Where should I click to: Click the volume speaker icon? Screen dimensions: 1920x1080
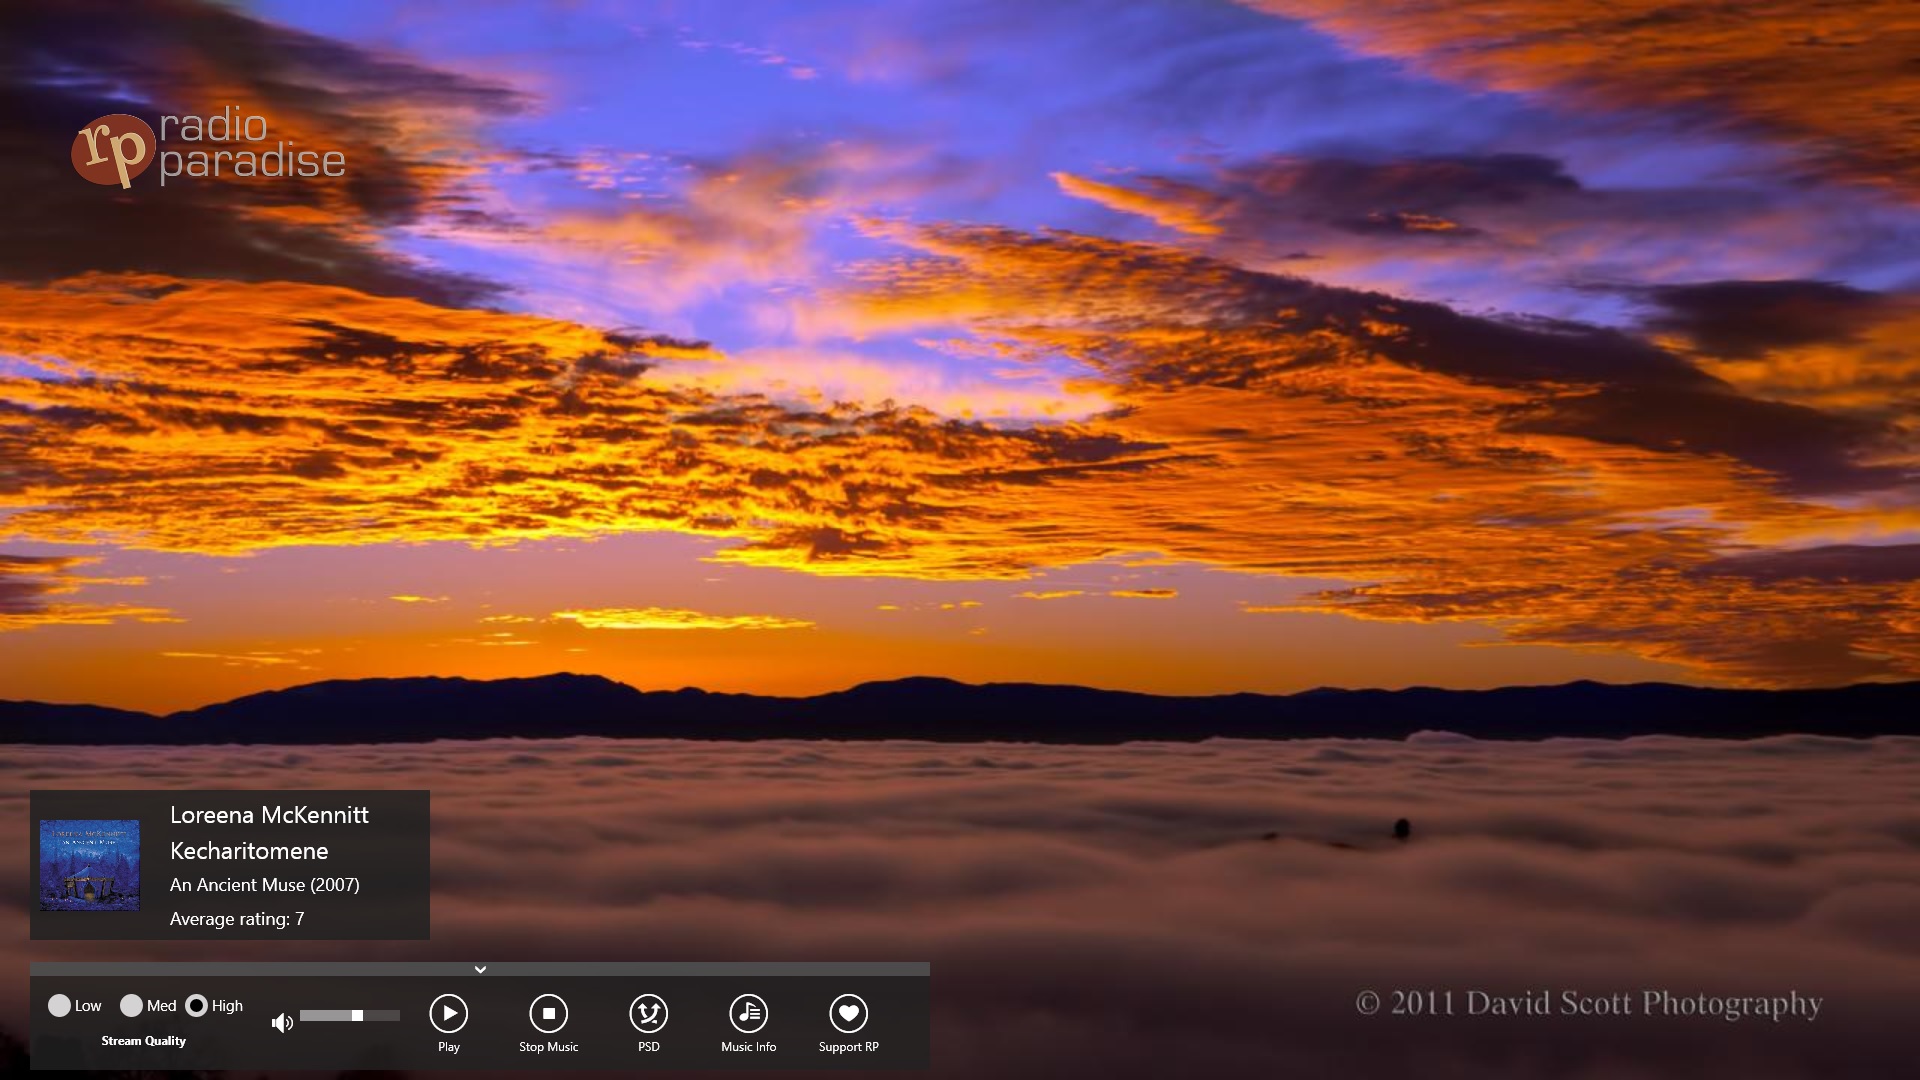click(281, 1022)
